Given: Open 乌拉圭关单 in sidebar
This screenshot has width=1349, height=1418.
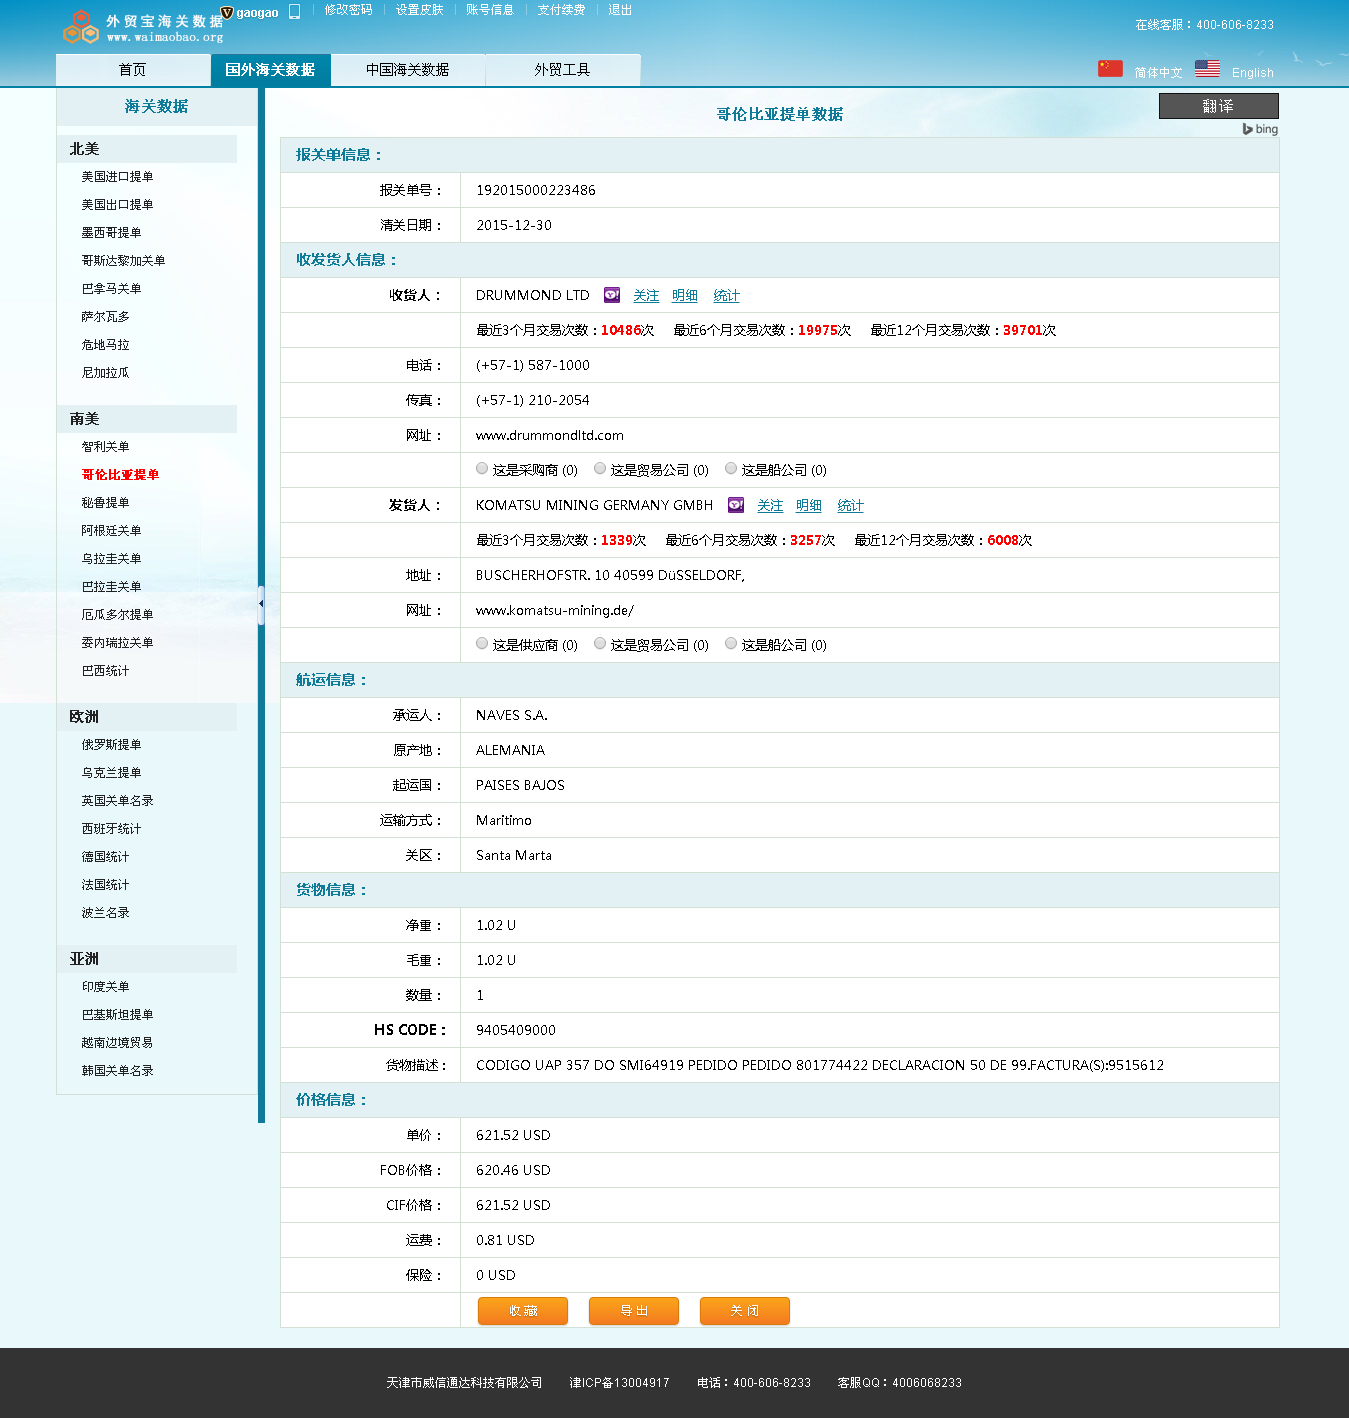Looking at the screenshot, I should (111, 559).
